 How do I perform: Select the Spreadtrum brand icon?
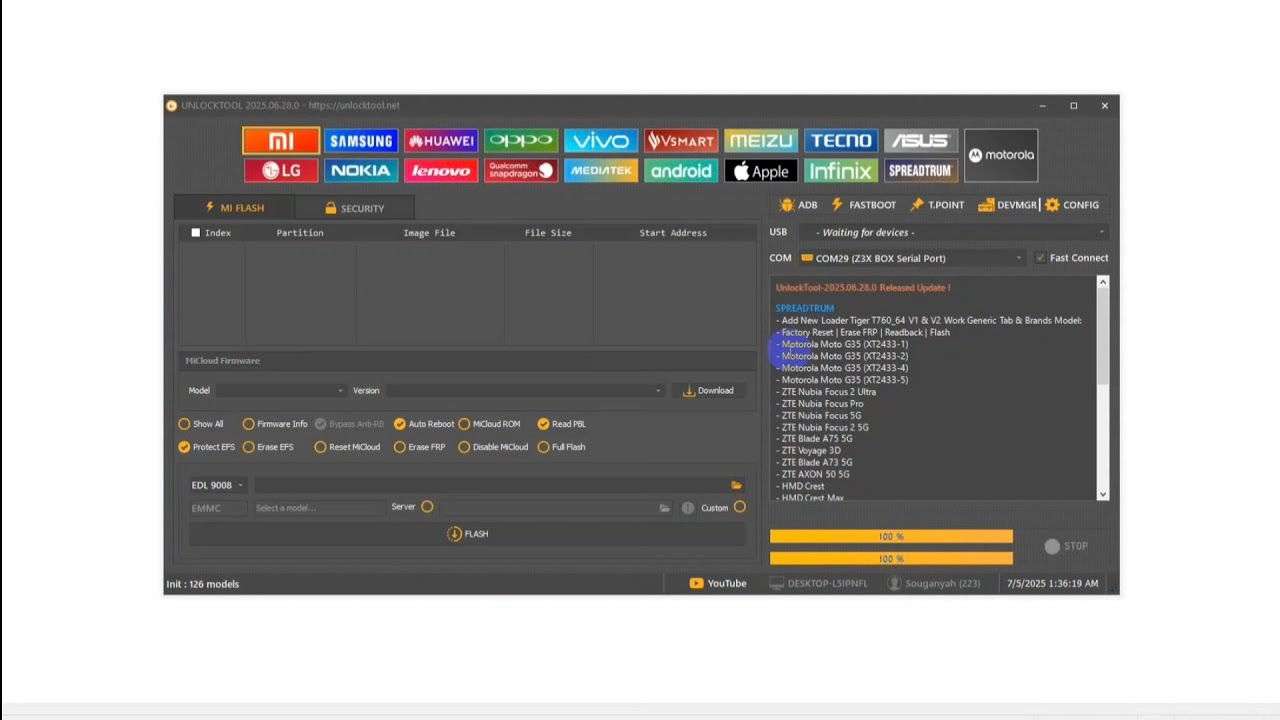(x=921, y=171)
